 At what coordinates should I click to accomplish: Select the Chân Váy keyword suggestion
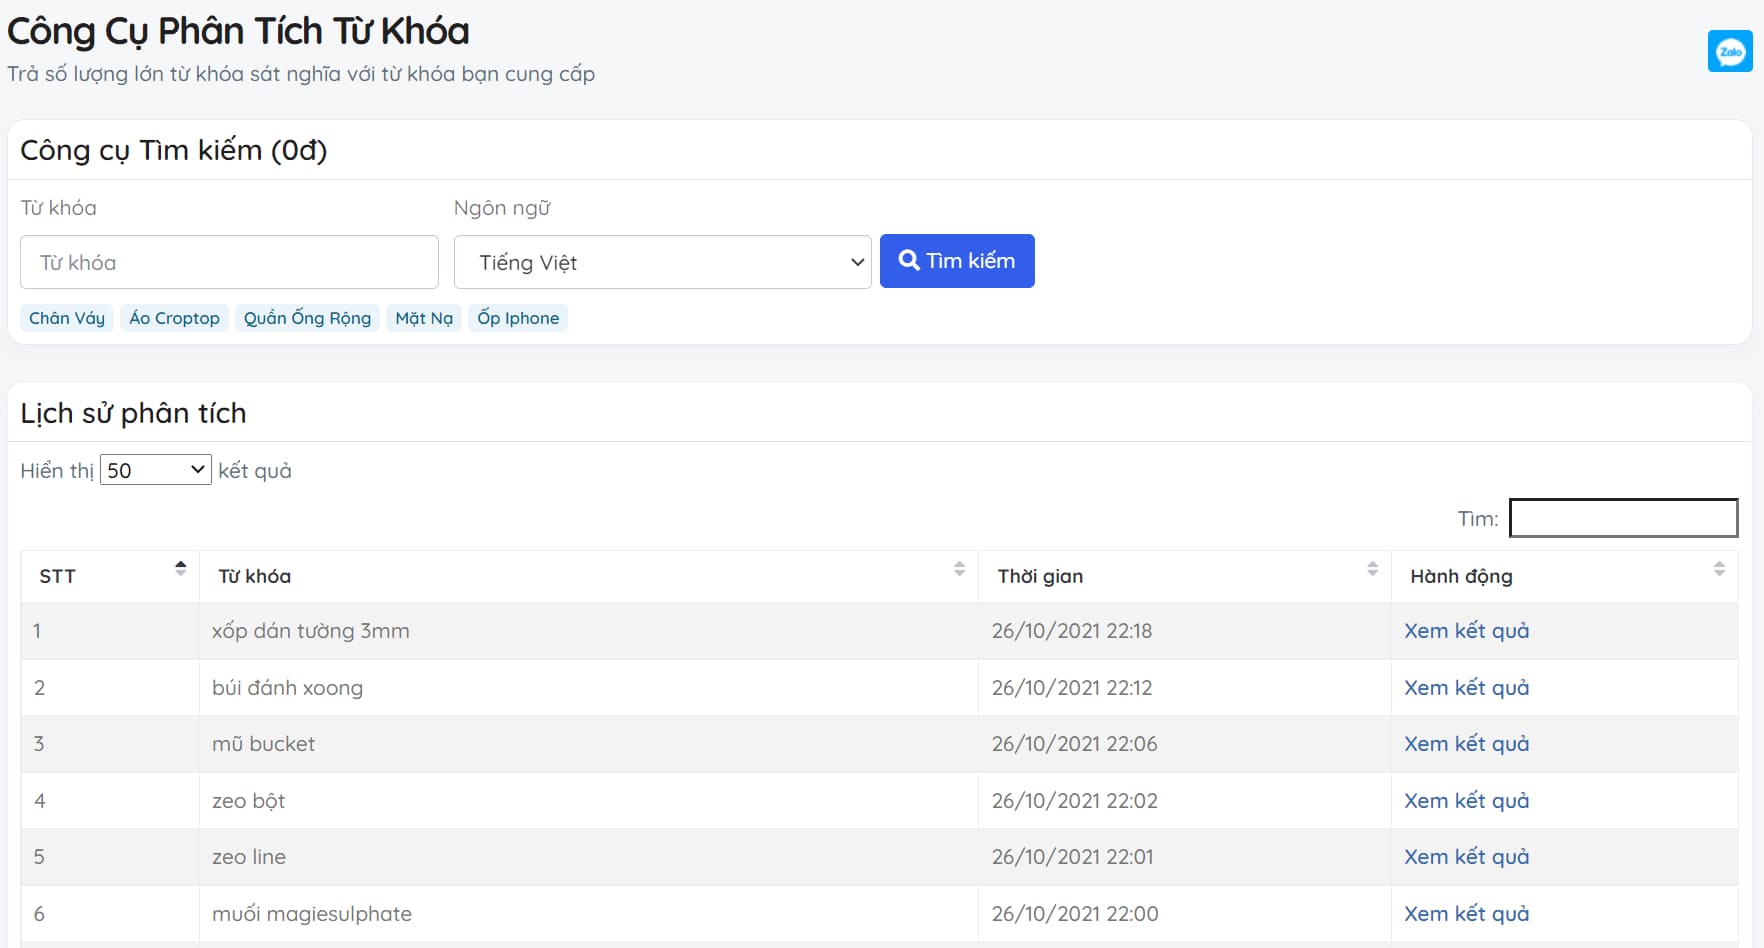(67, 318)
